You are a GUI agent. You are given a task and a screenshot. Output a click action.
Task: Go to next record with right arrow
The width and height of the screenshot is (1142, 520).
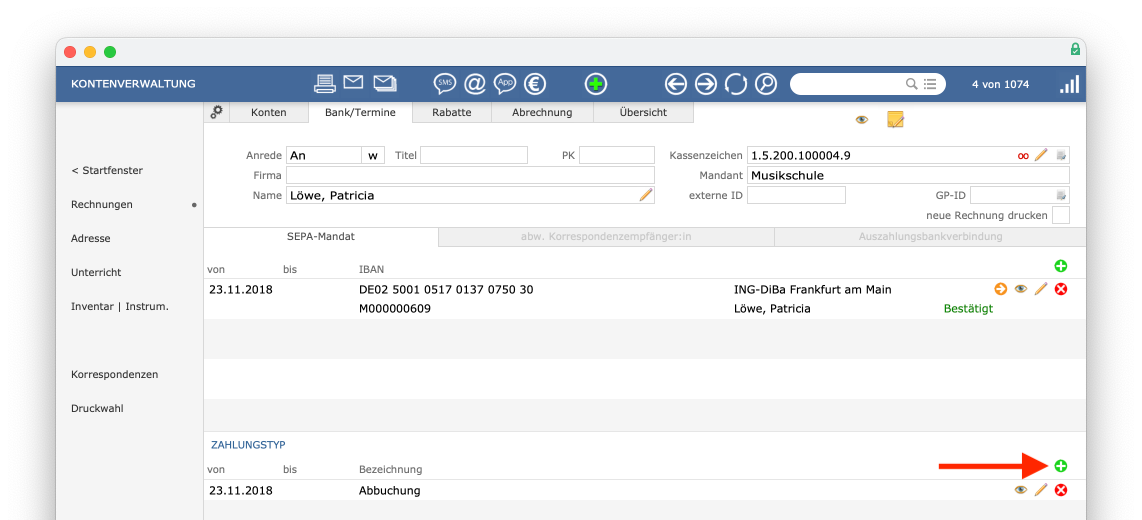pyautogui.click(x=706, y=84)
